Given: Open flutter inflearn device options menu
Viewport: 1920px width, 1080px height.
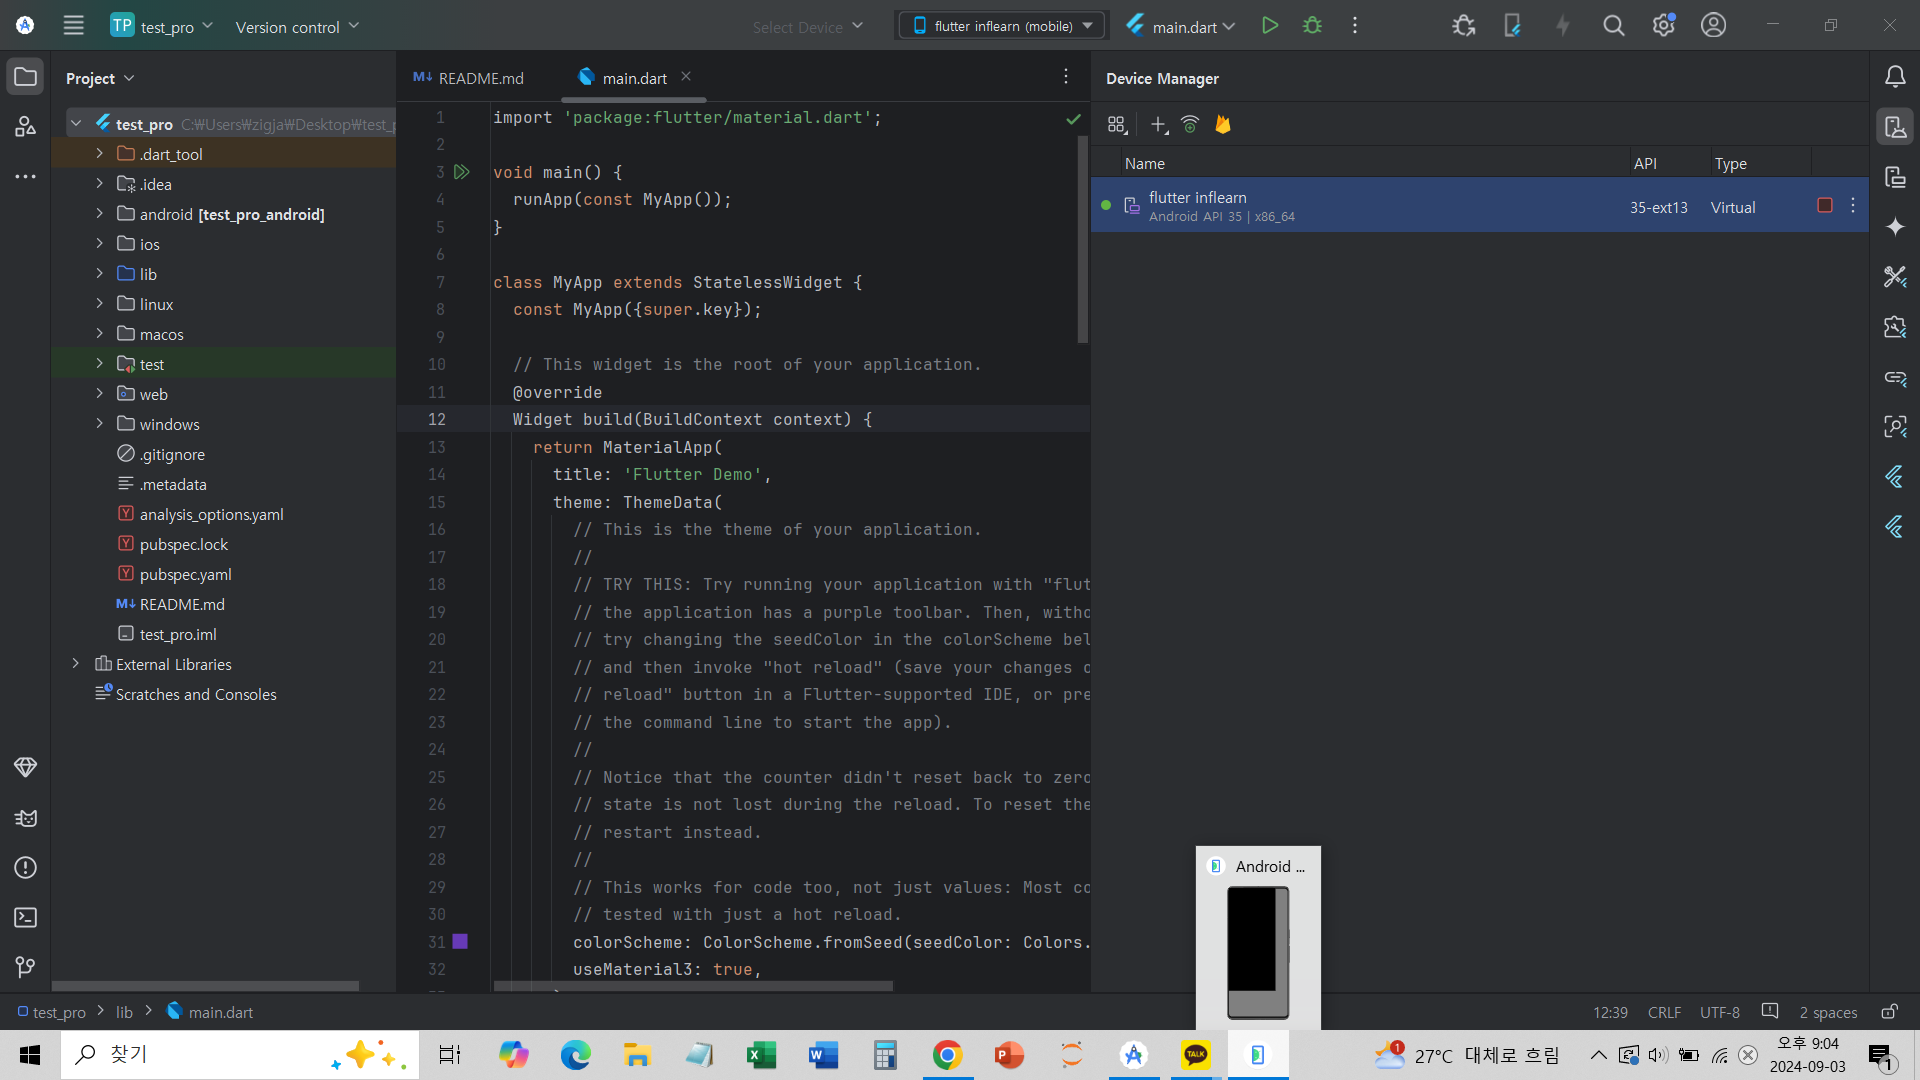Looking at the screenshot, I should [1853, 205].
